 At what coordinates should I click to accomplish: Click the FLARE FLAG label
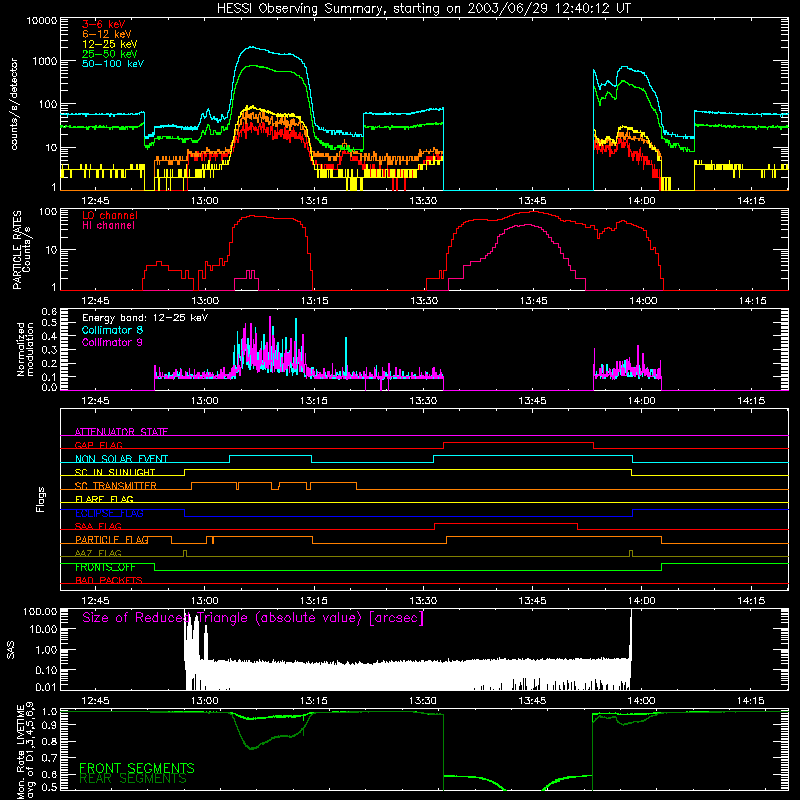104,499
